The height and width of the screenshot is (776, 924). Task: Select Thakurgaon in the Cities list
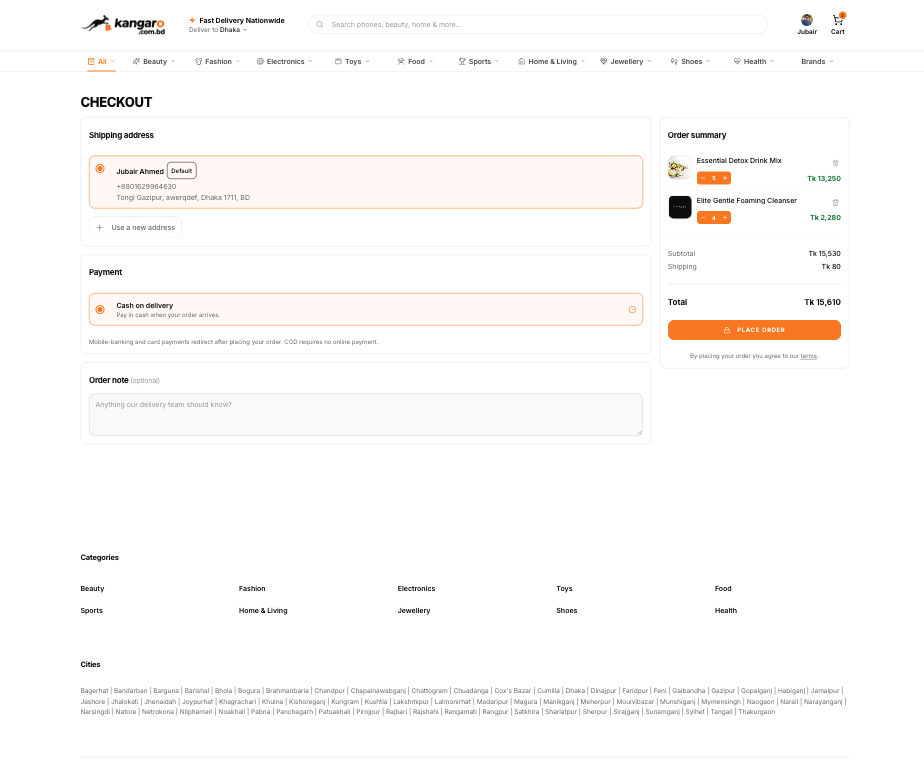click(x=757, y=712)
